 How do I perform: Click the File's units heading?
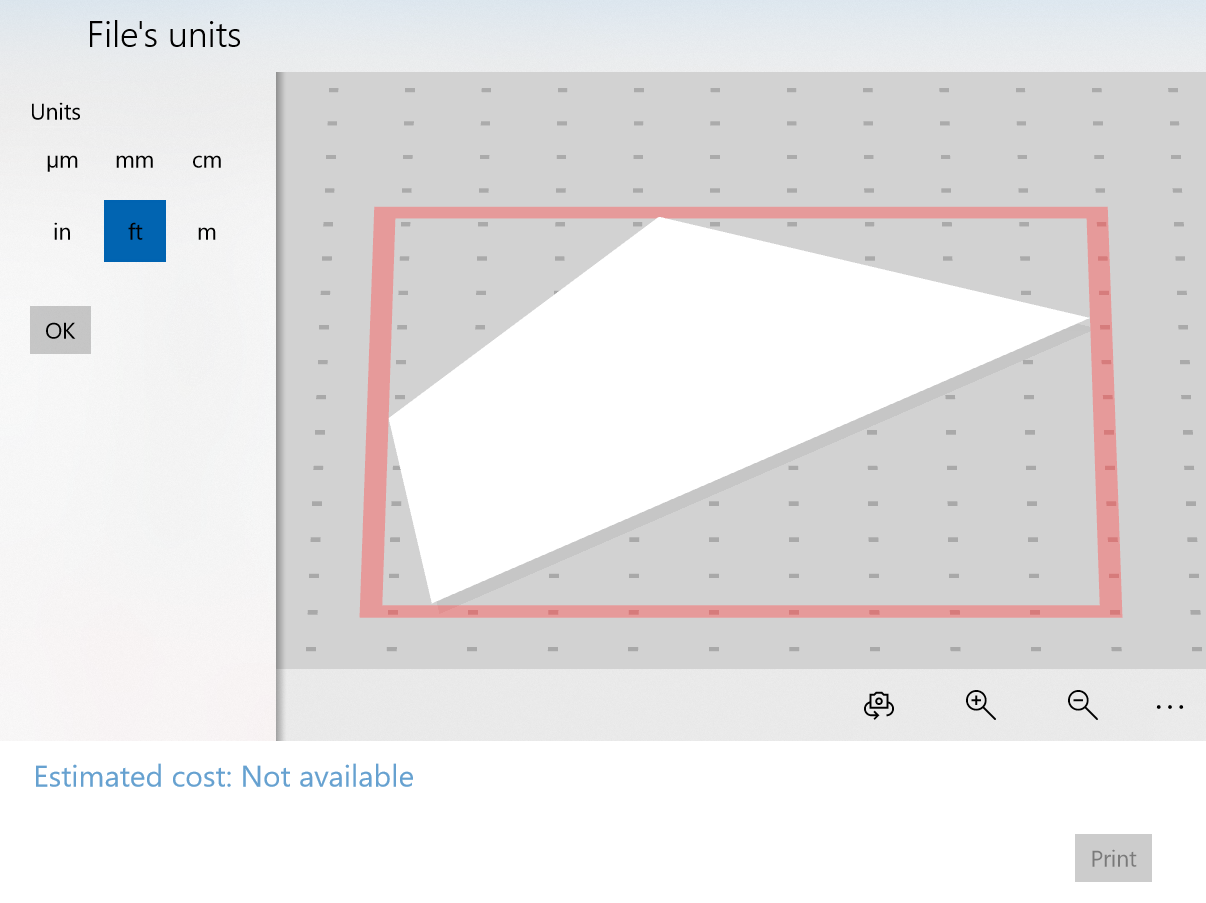point(164,36)
